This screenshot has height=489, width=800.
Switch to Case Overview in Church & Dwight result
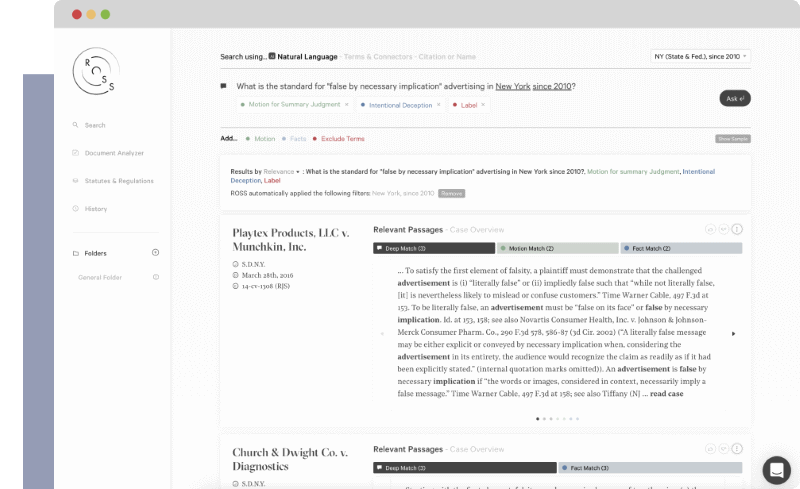[477, 449]
